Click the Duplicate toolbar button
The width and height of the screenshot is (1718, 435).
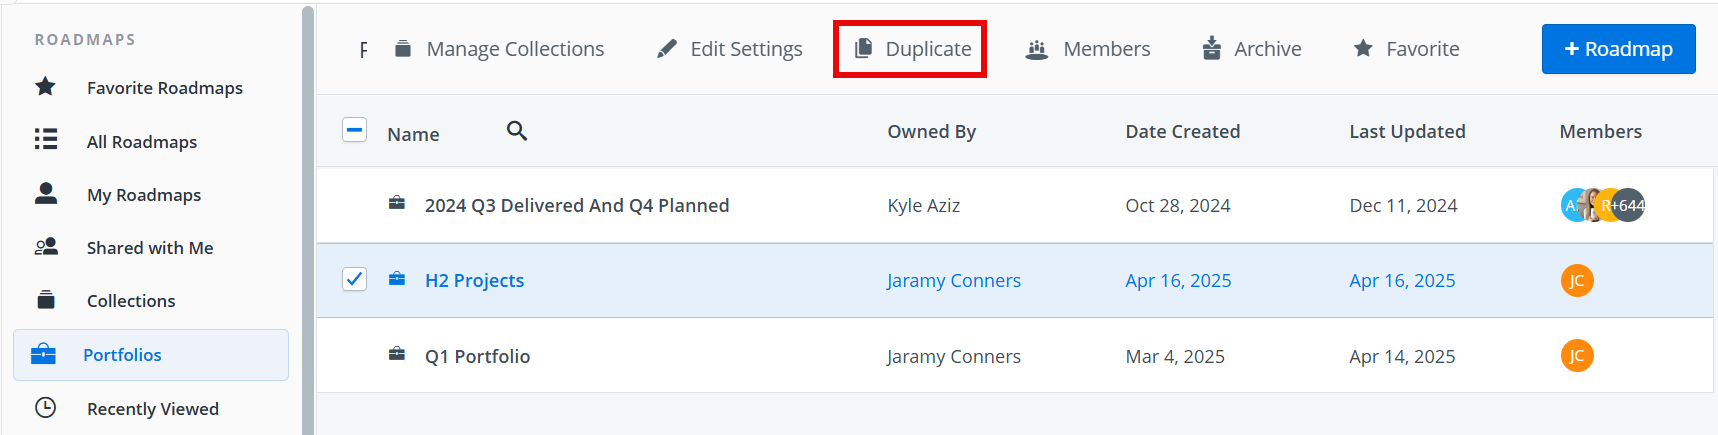tap(910, 49)
